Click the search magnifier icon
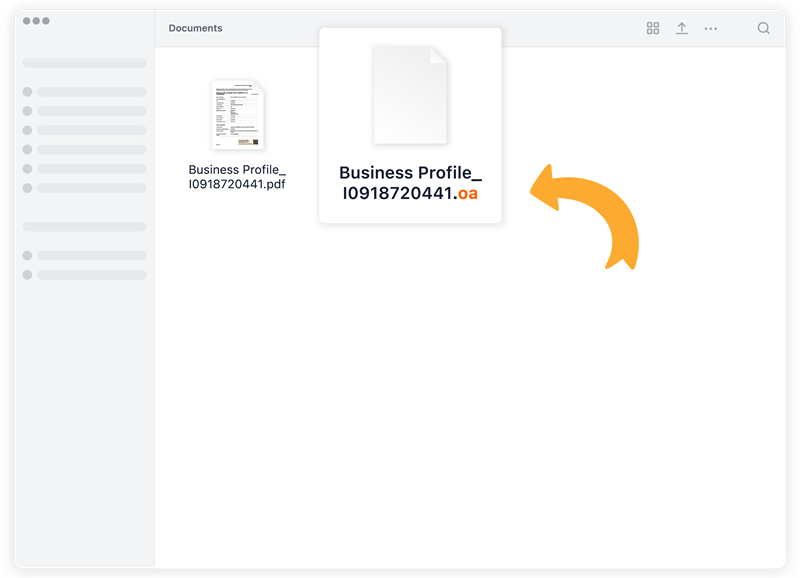Viewport: 800px width, 578px height. 763,28
